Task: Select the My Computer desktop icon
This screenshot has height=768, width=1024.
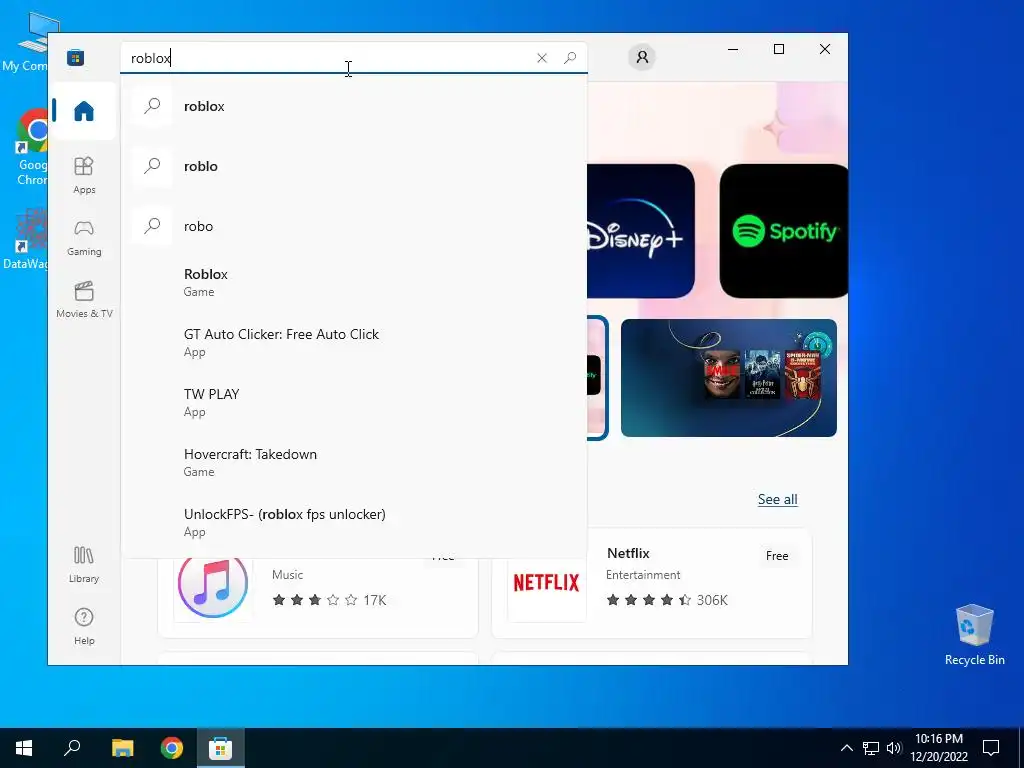Action: coord(27,40)
